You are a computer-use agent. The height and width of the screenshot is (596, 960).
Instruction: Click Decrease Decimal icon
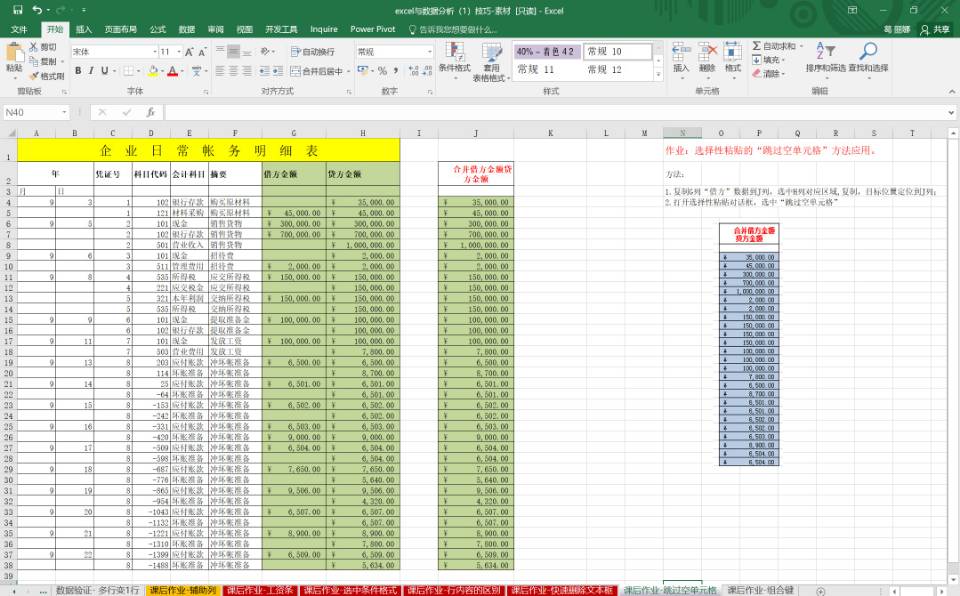pos(426,71)
